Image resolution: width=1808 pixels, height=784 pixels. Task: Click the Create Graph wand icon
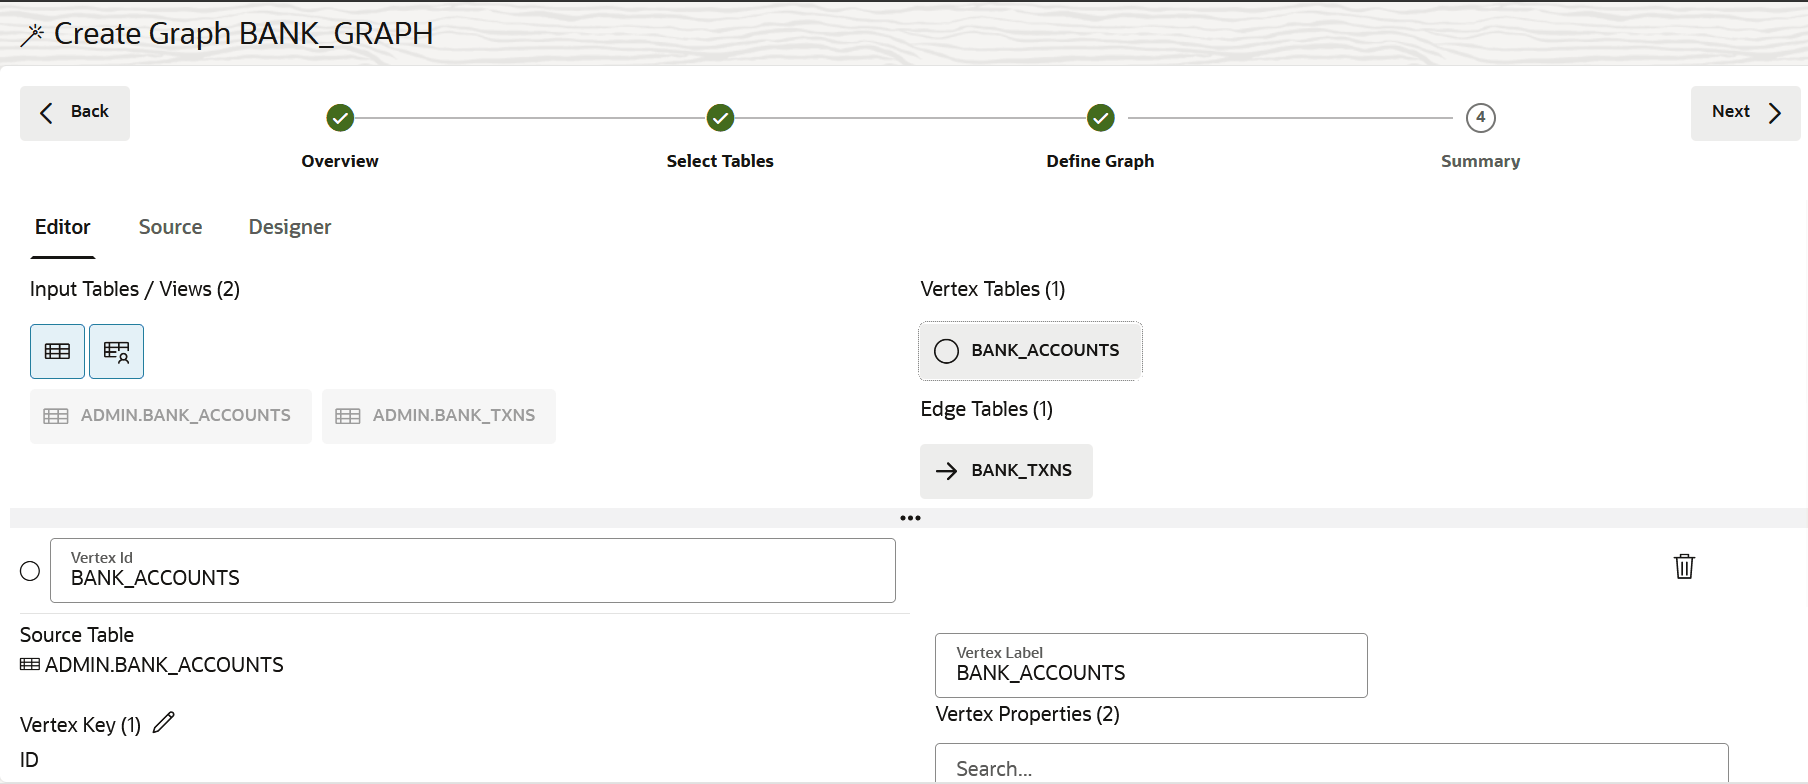[x=32, y=35]
